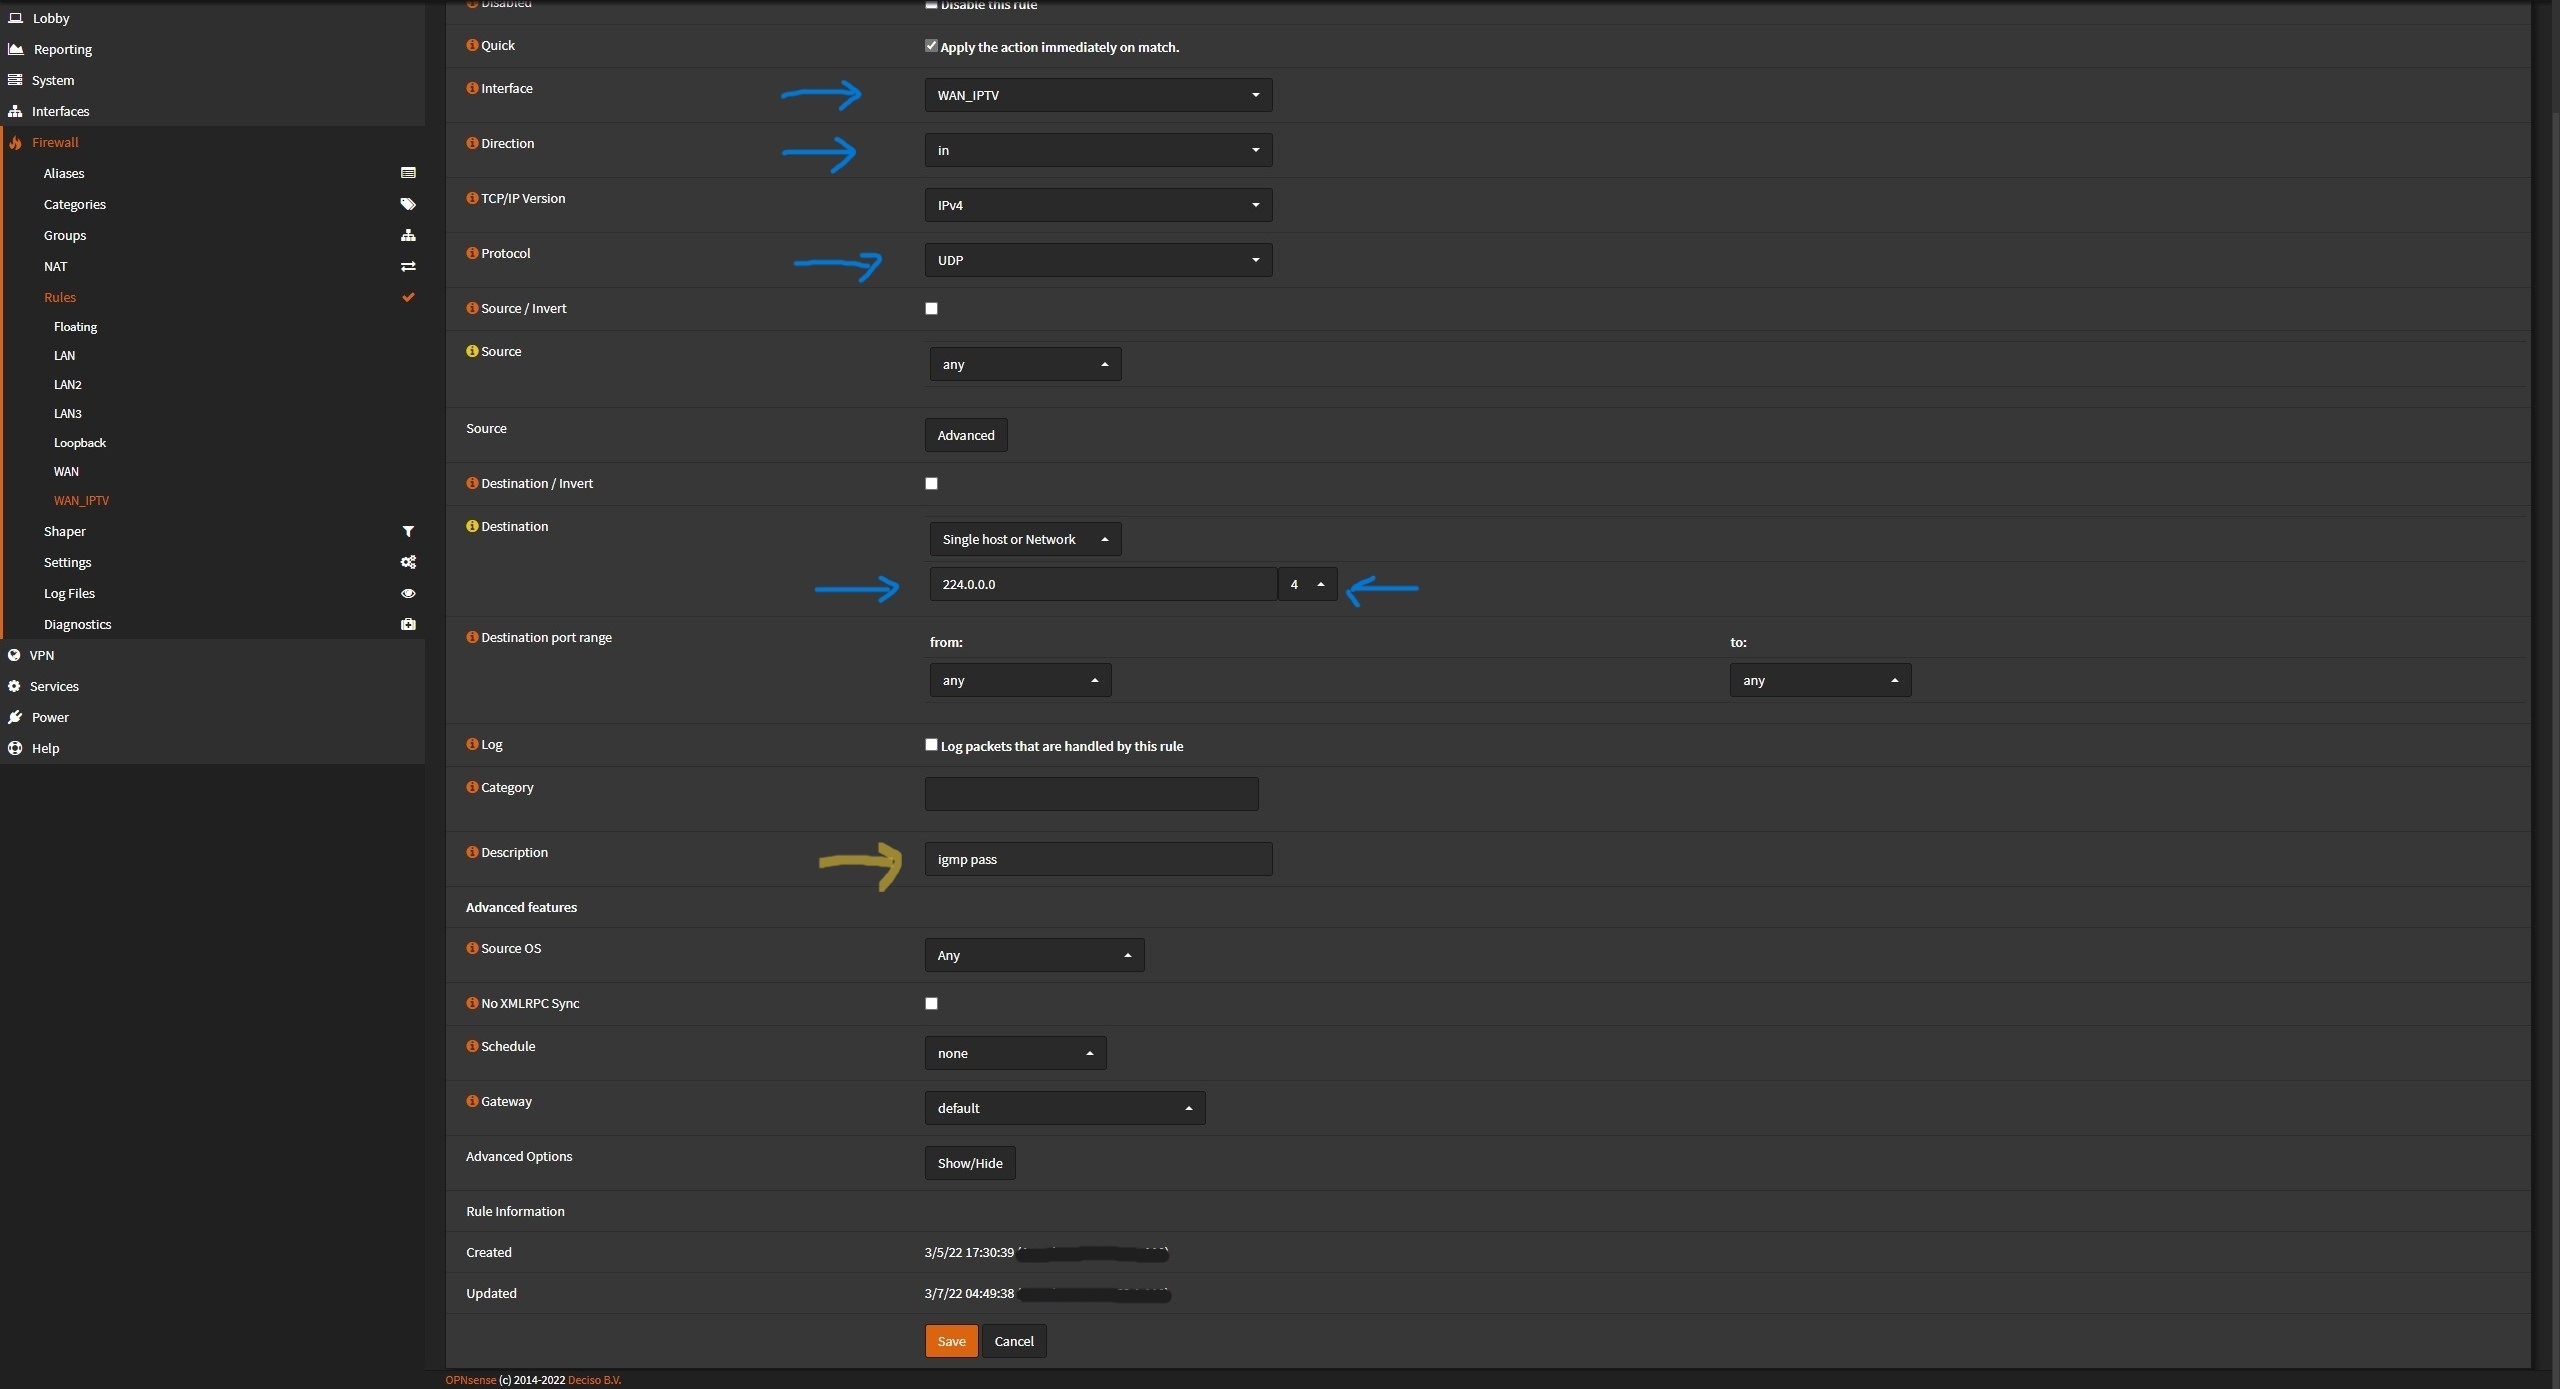Click the Categories tags icon
This screenshot has height=1389, width=2560.
pos(408,204)
